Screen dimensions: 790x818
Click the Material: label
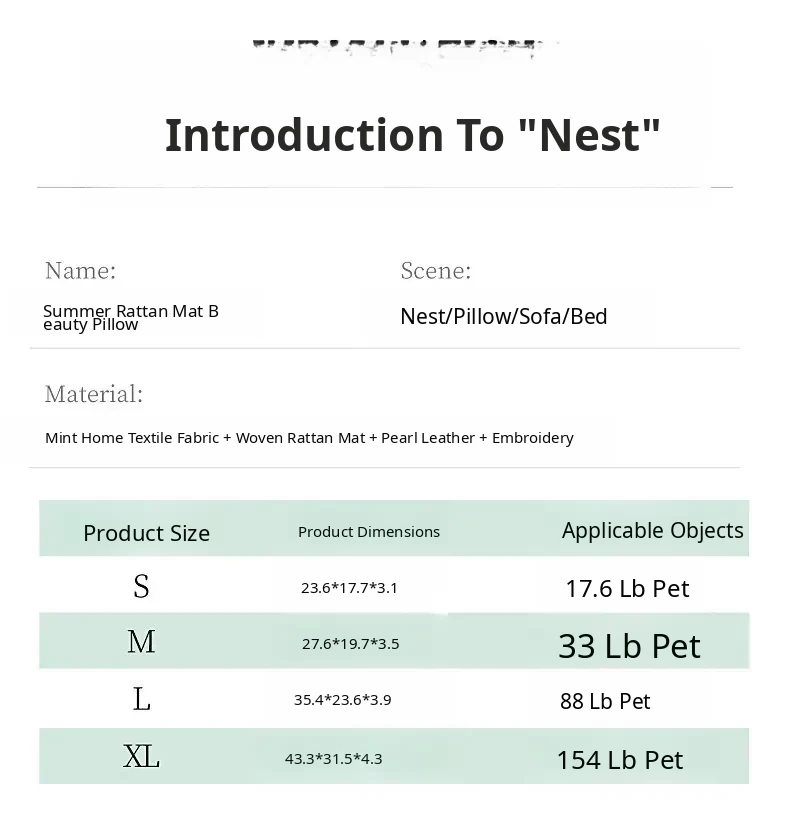click(x=94, y=394)
